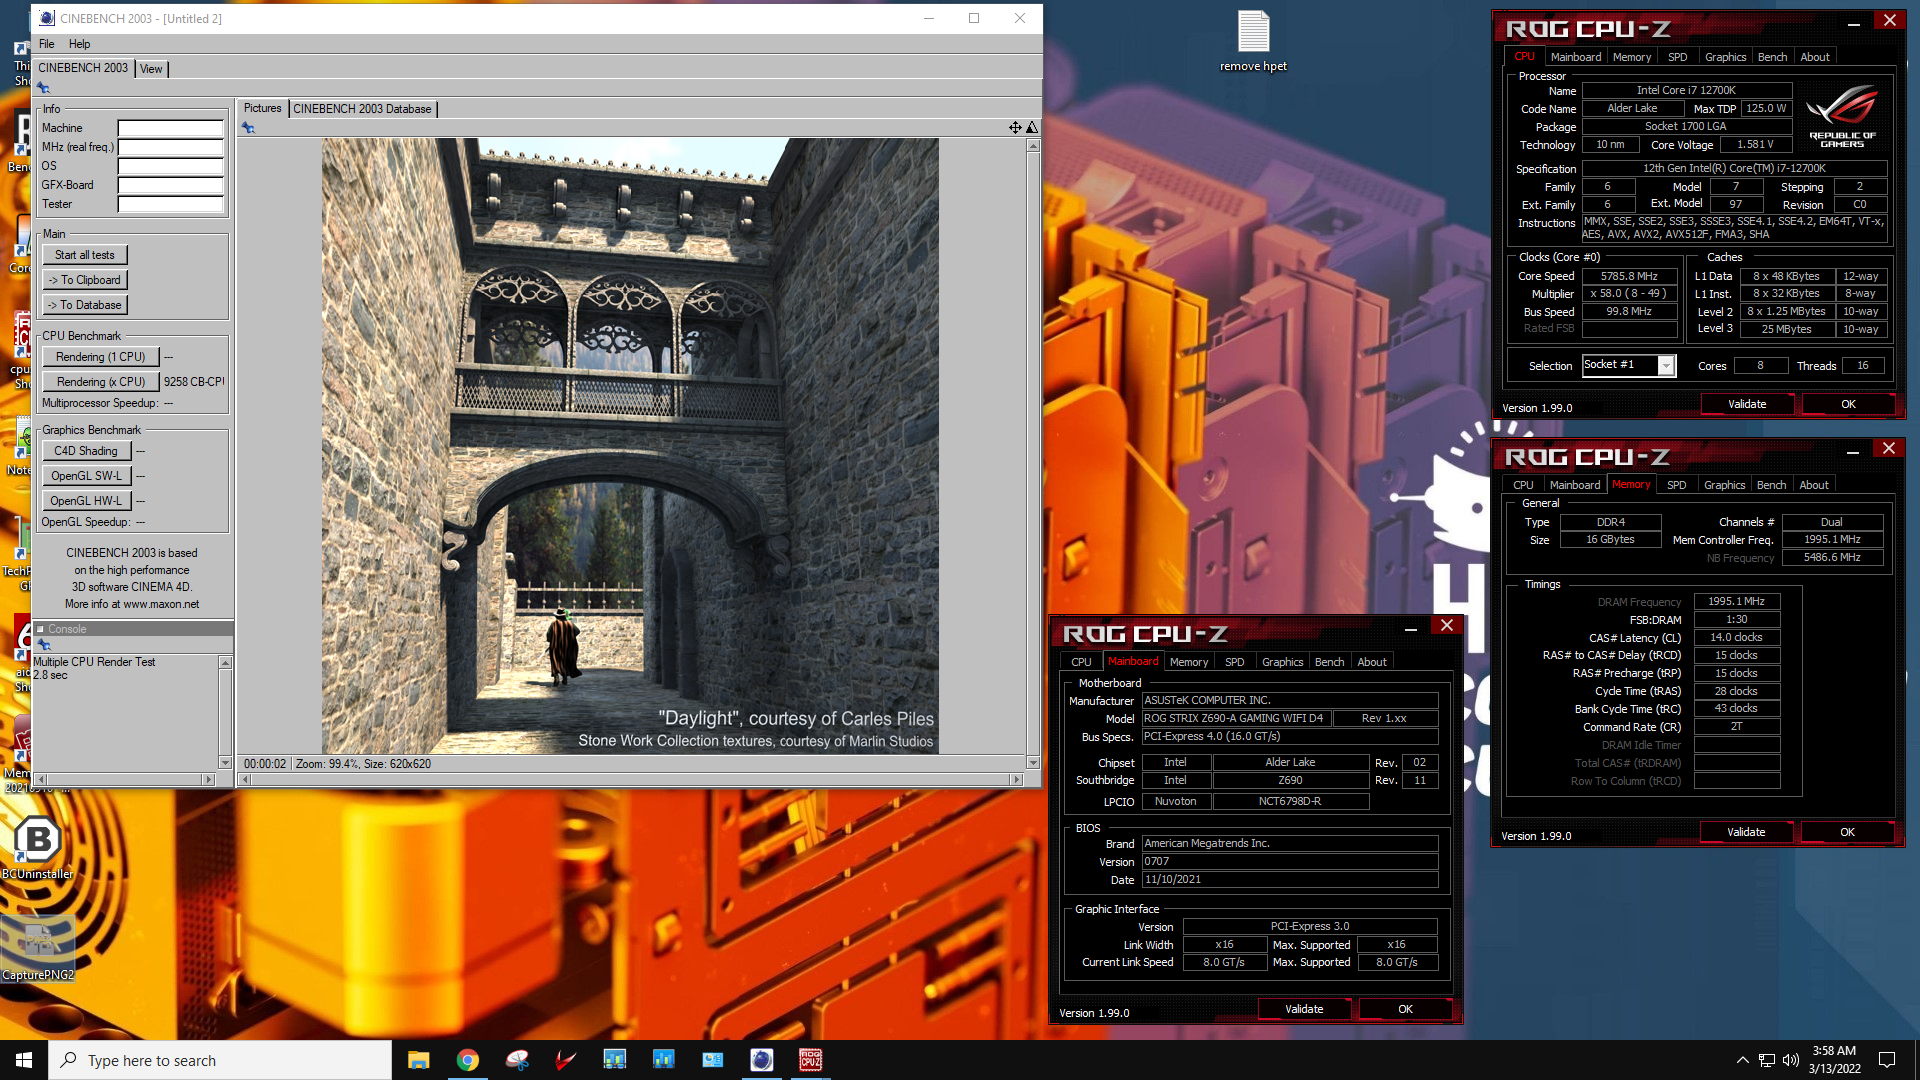The height and width of the screenshot is (1080, 1920).
Task: Click the small square icon beside Console title
Action: tap(40, 629)
